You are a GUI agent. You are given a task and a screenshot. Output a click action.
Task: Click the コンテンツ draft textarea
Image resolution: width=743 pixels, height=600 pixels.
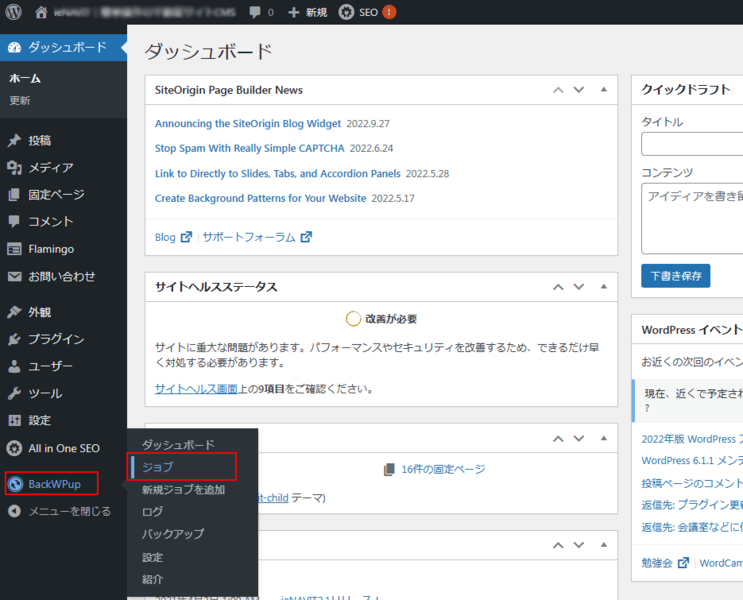pyautogui.click(x=692, y=218)
